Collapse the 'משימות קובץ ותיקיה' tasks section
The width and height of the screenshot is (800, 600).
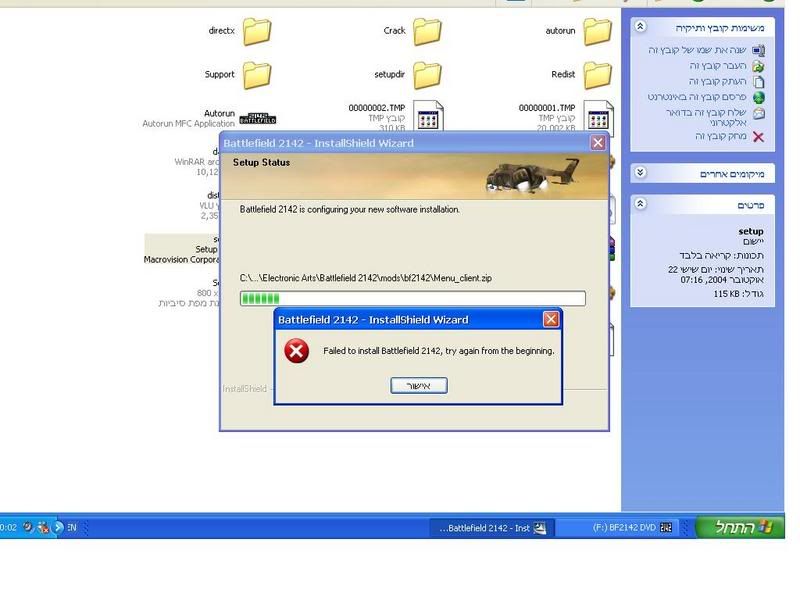pyautogui.click(x=640, y=27)
